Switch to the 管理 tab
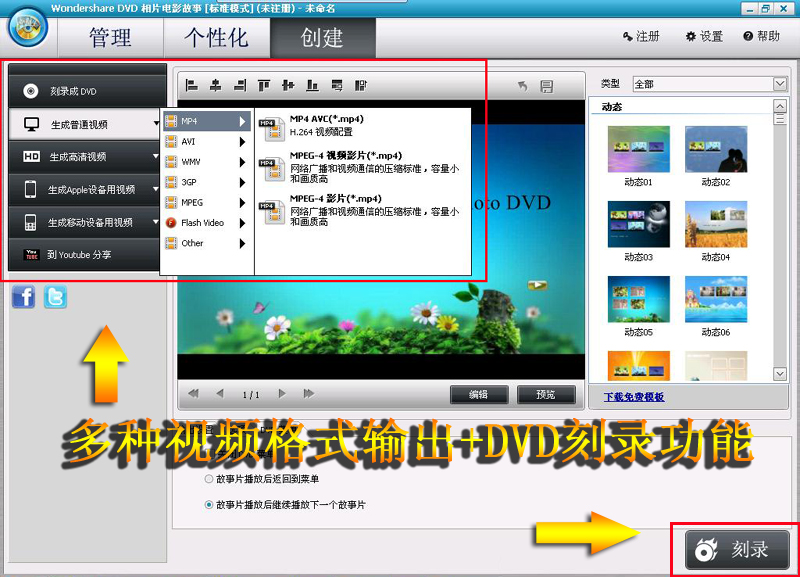 (x=110, y=38)
